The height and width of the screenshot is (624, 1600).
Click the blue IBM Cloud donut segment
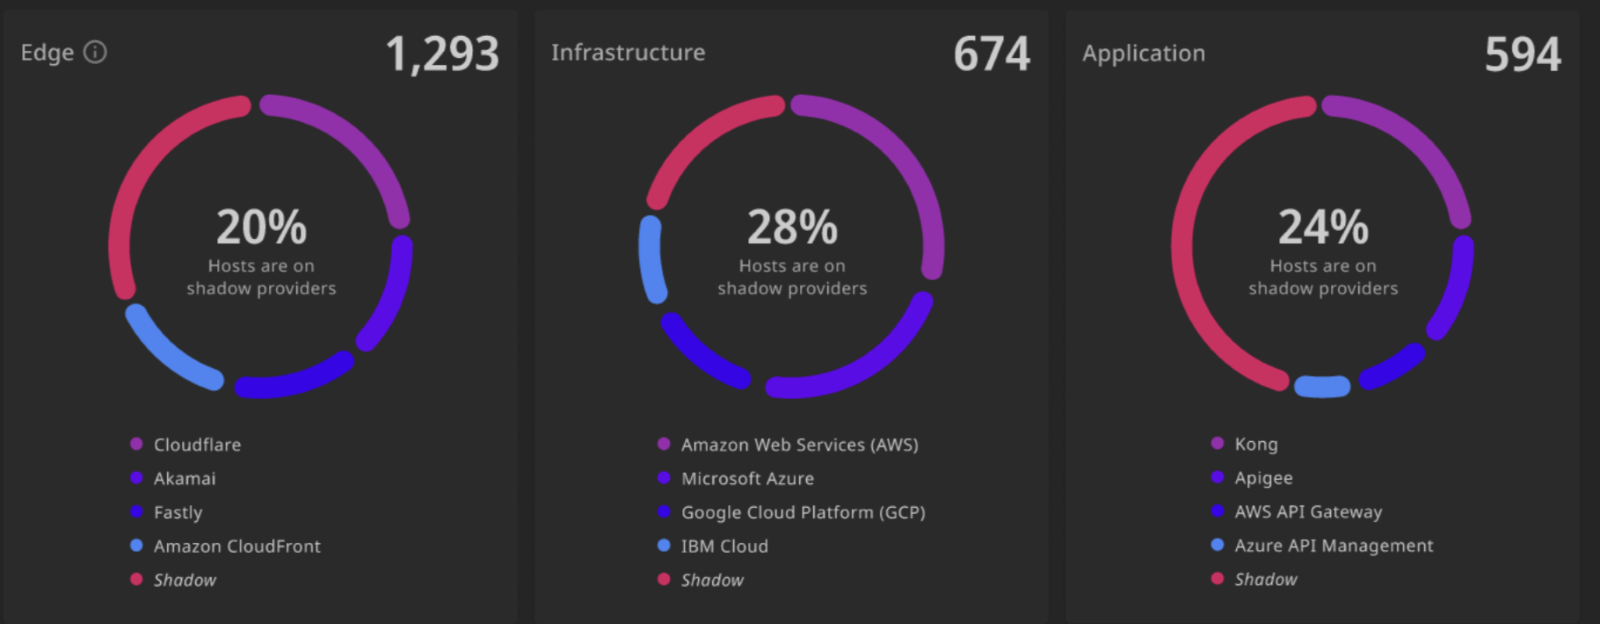651,259
